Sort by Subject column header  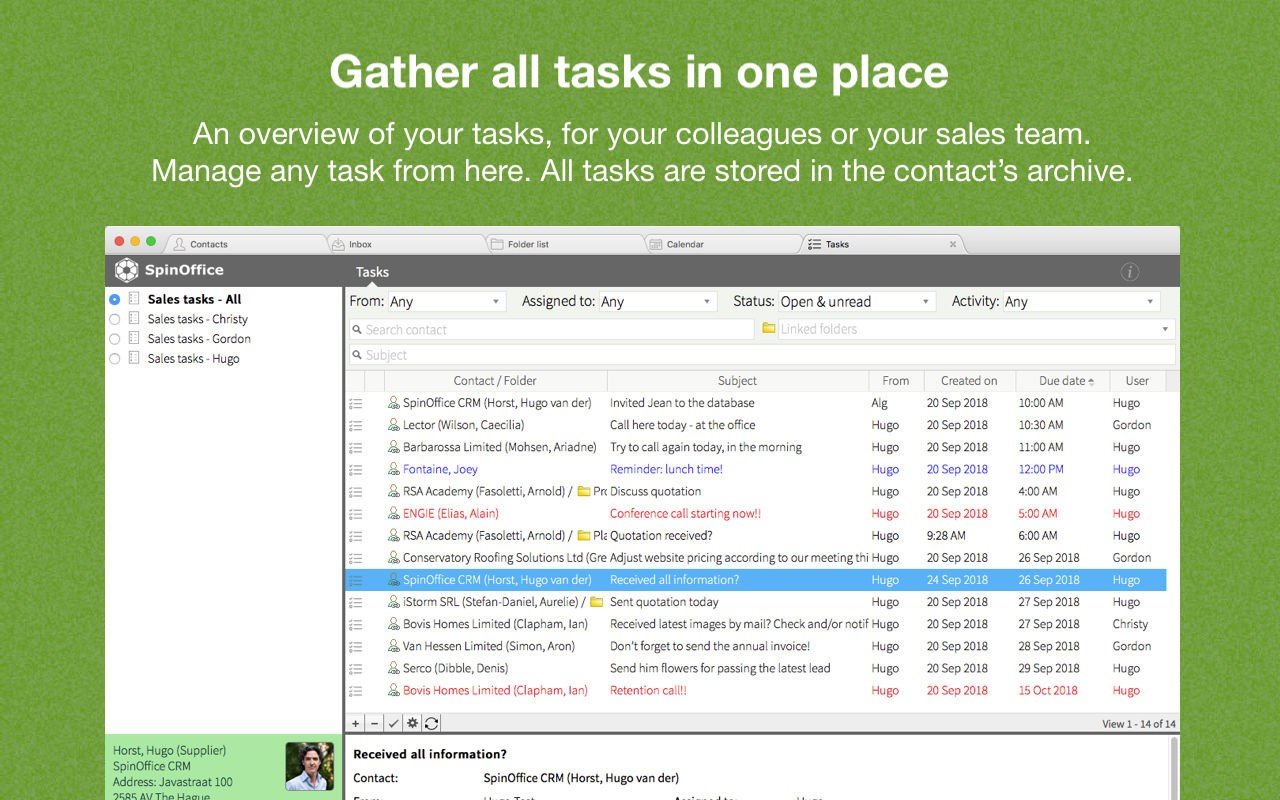(x=737, y=381)
